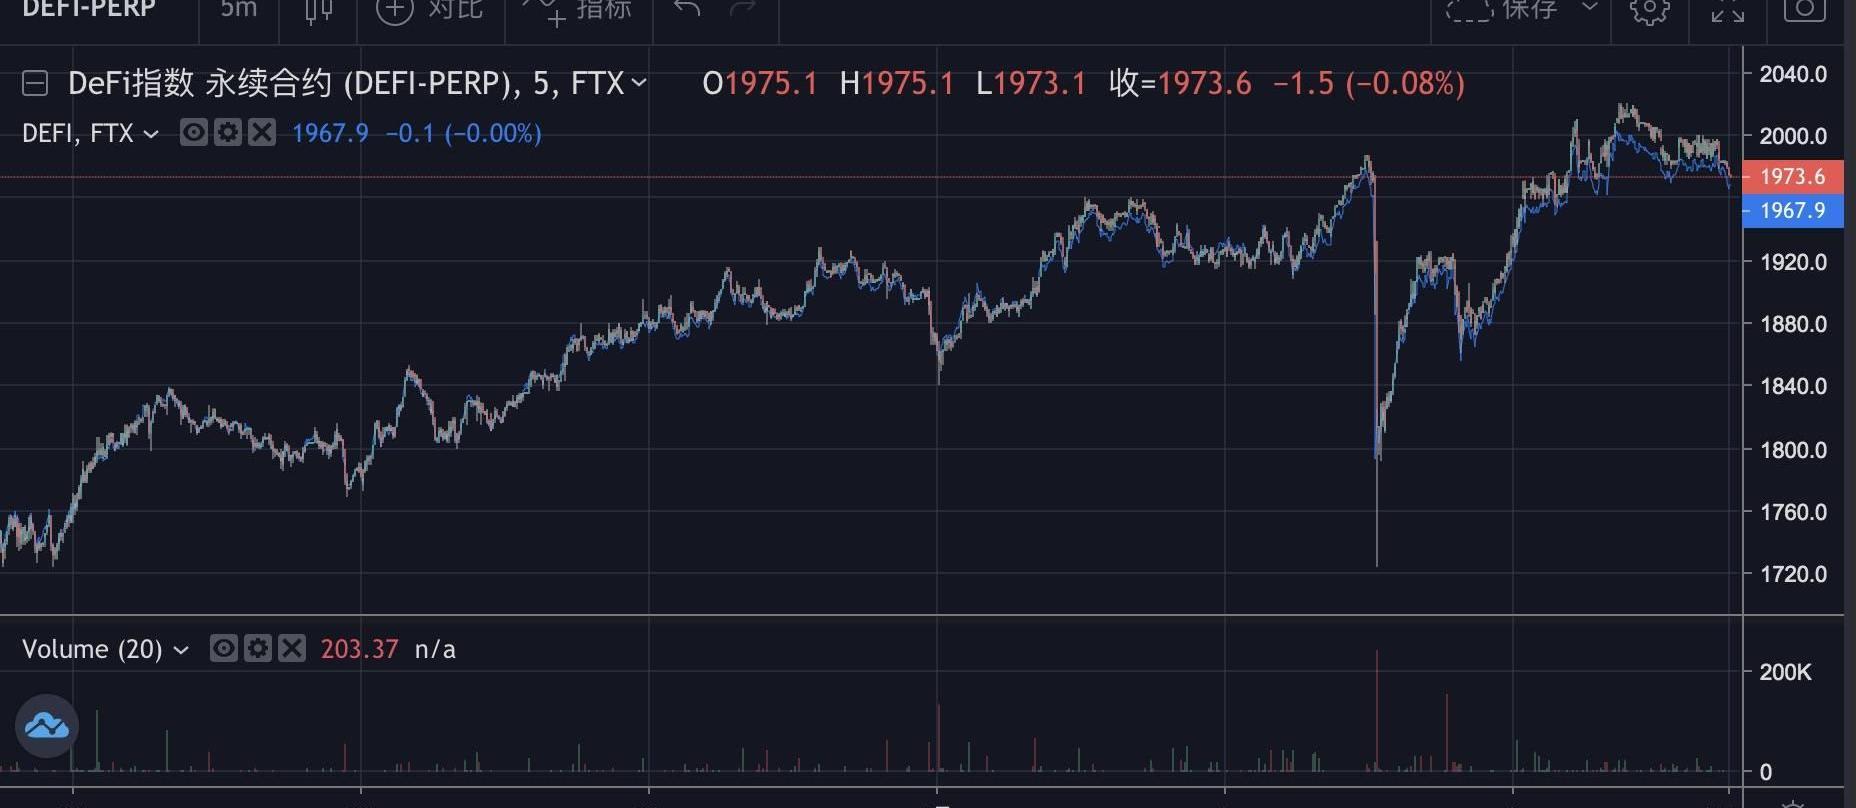1856x808 pixels.
Task: Hide the DEFI, FTX series with eye icon
Action: pyautogui.click(x=194, y=132)
